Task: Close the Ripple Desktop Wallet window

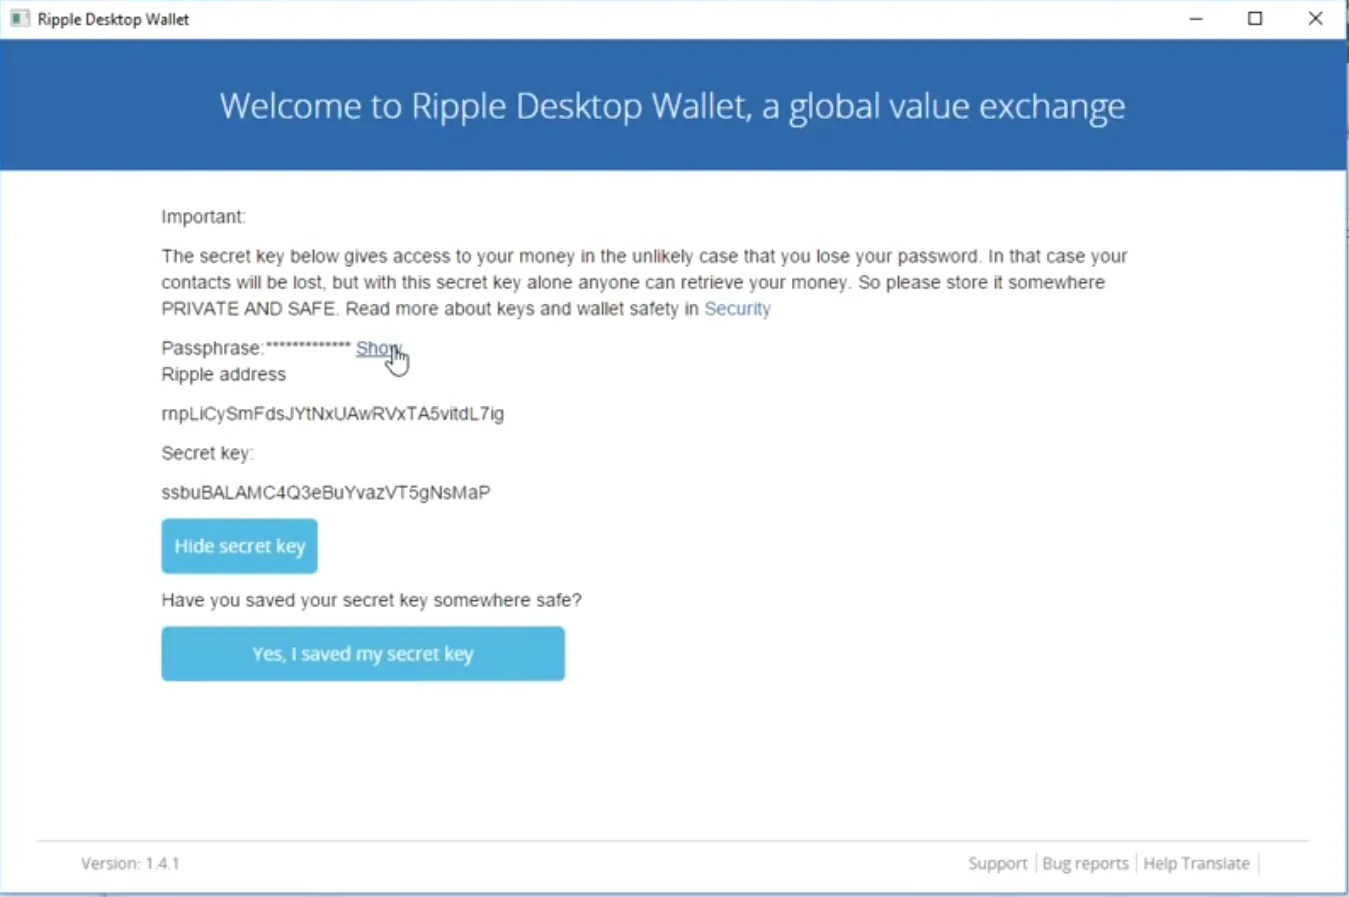Action: pyautogui.click(x=1316, y=19)
